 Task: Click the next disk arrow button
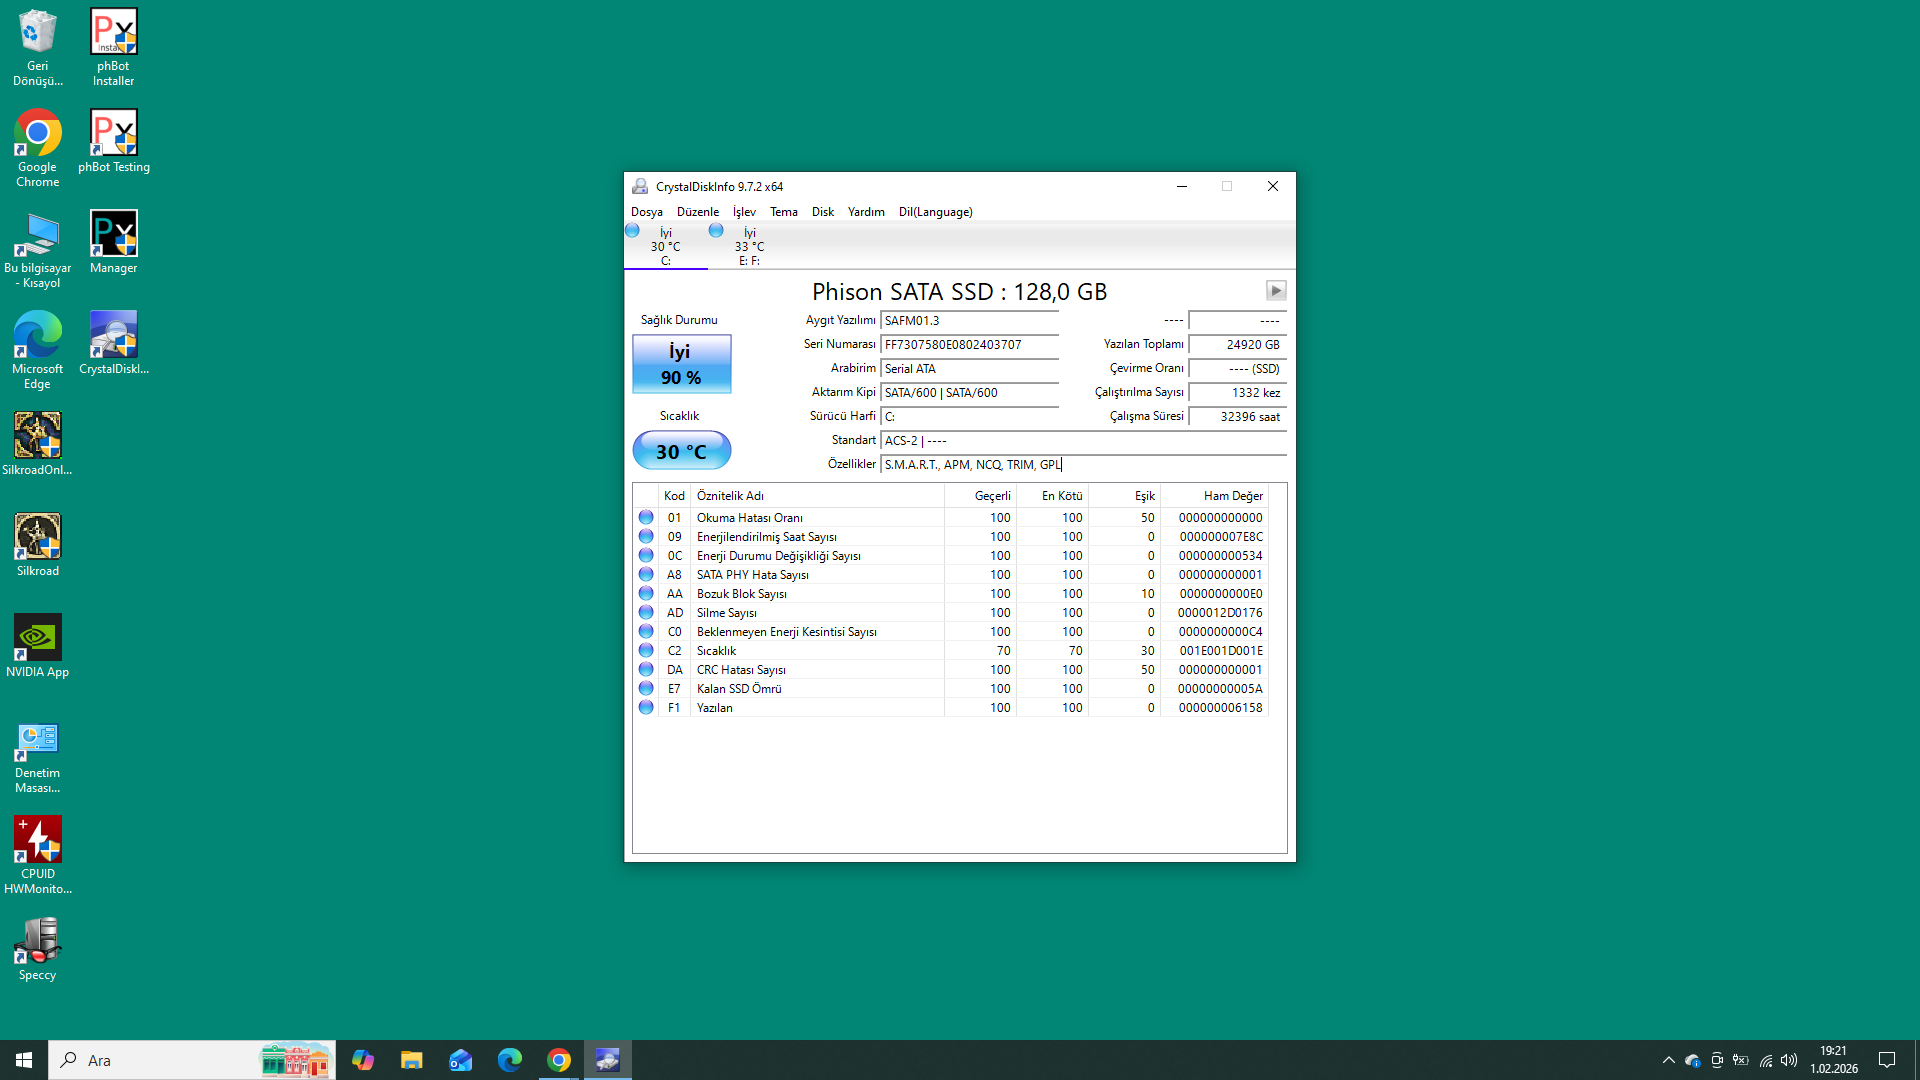(x=1275, y=290)
